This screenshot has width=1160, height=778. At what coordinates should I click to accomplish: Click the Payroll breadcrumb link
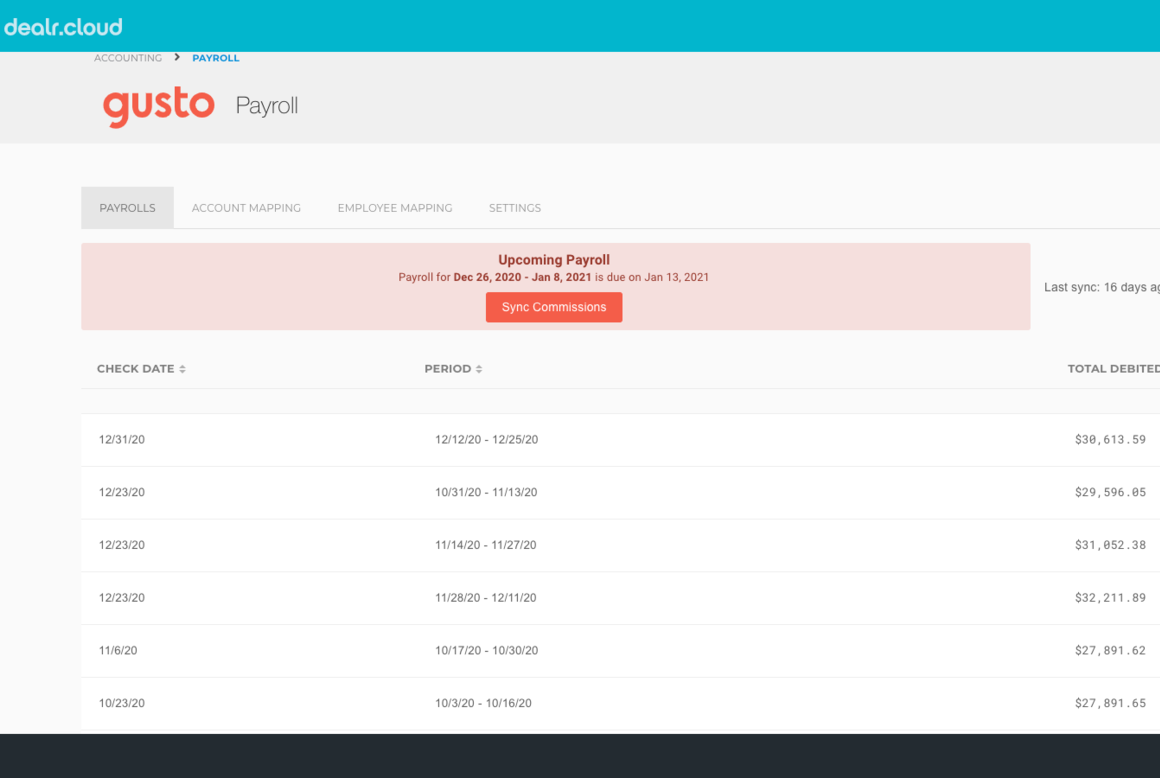215,58
